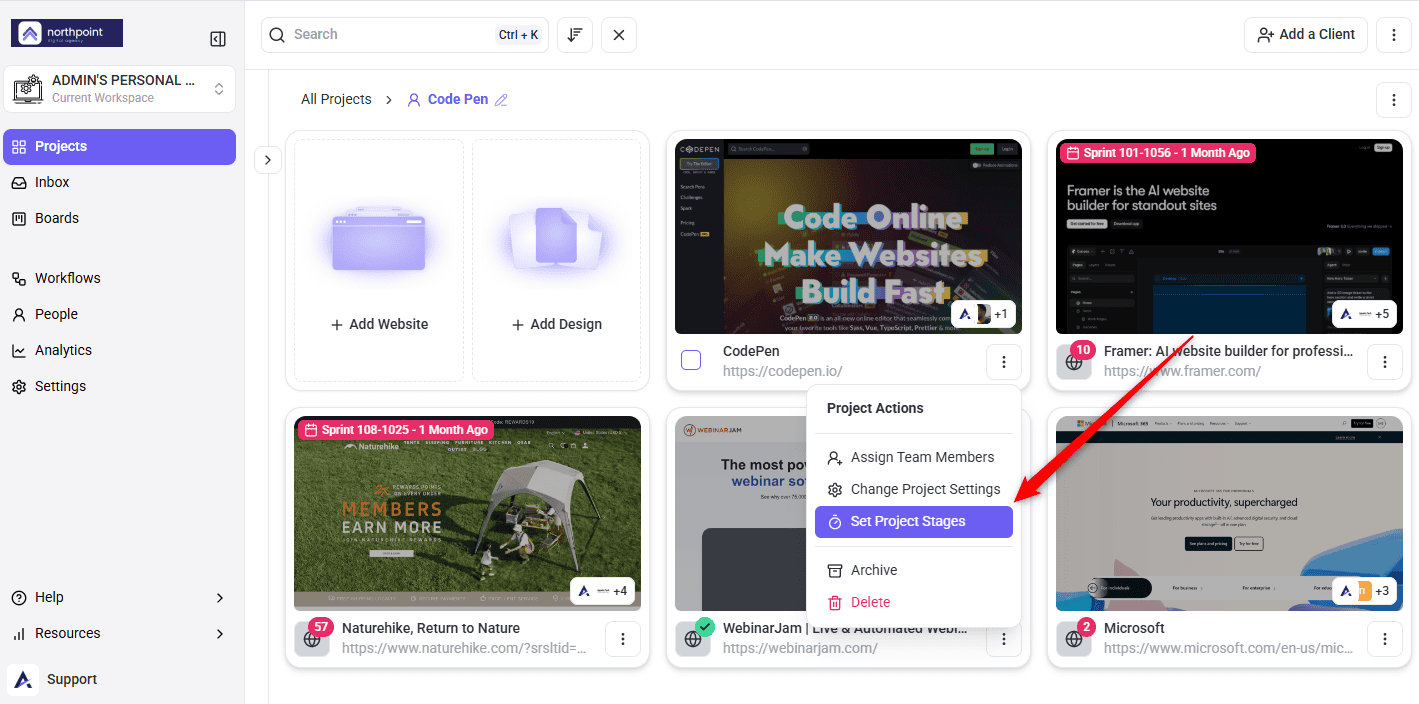
Task: Click the Add Website card
Action: [x=379, y=260]
